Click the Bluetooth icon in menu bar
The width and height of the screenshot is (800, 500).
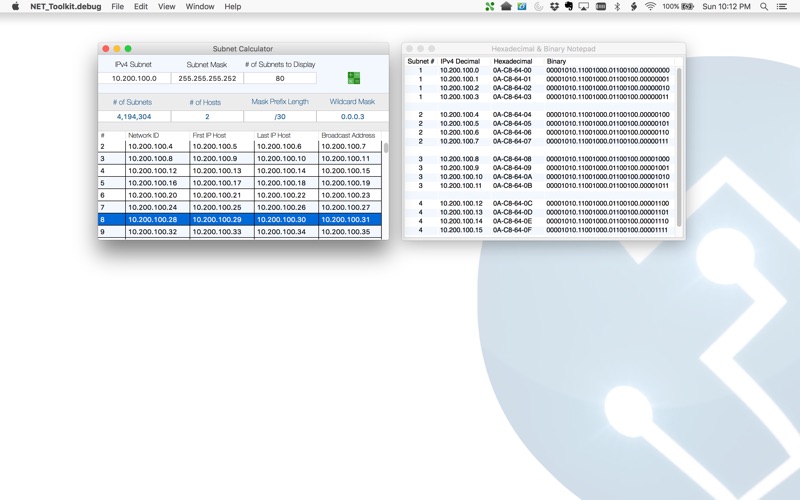[x=616, y=6]
